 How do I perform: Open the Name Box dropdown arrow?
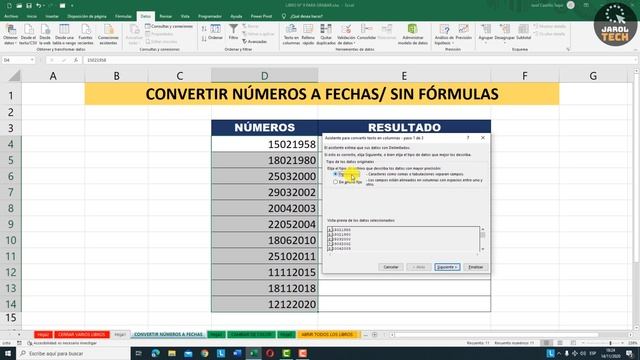coord(32,60)
